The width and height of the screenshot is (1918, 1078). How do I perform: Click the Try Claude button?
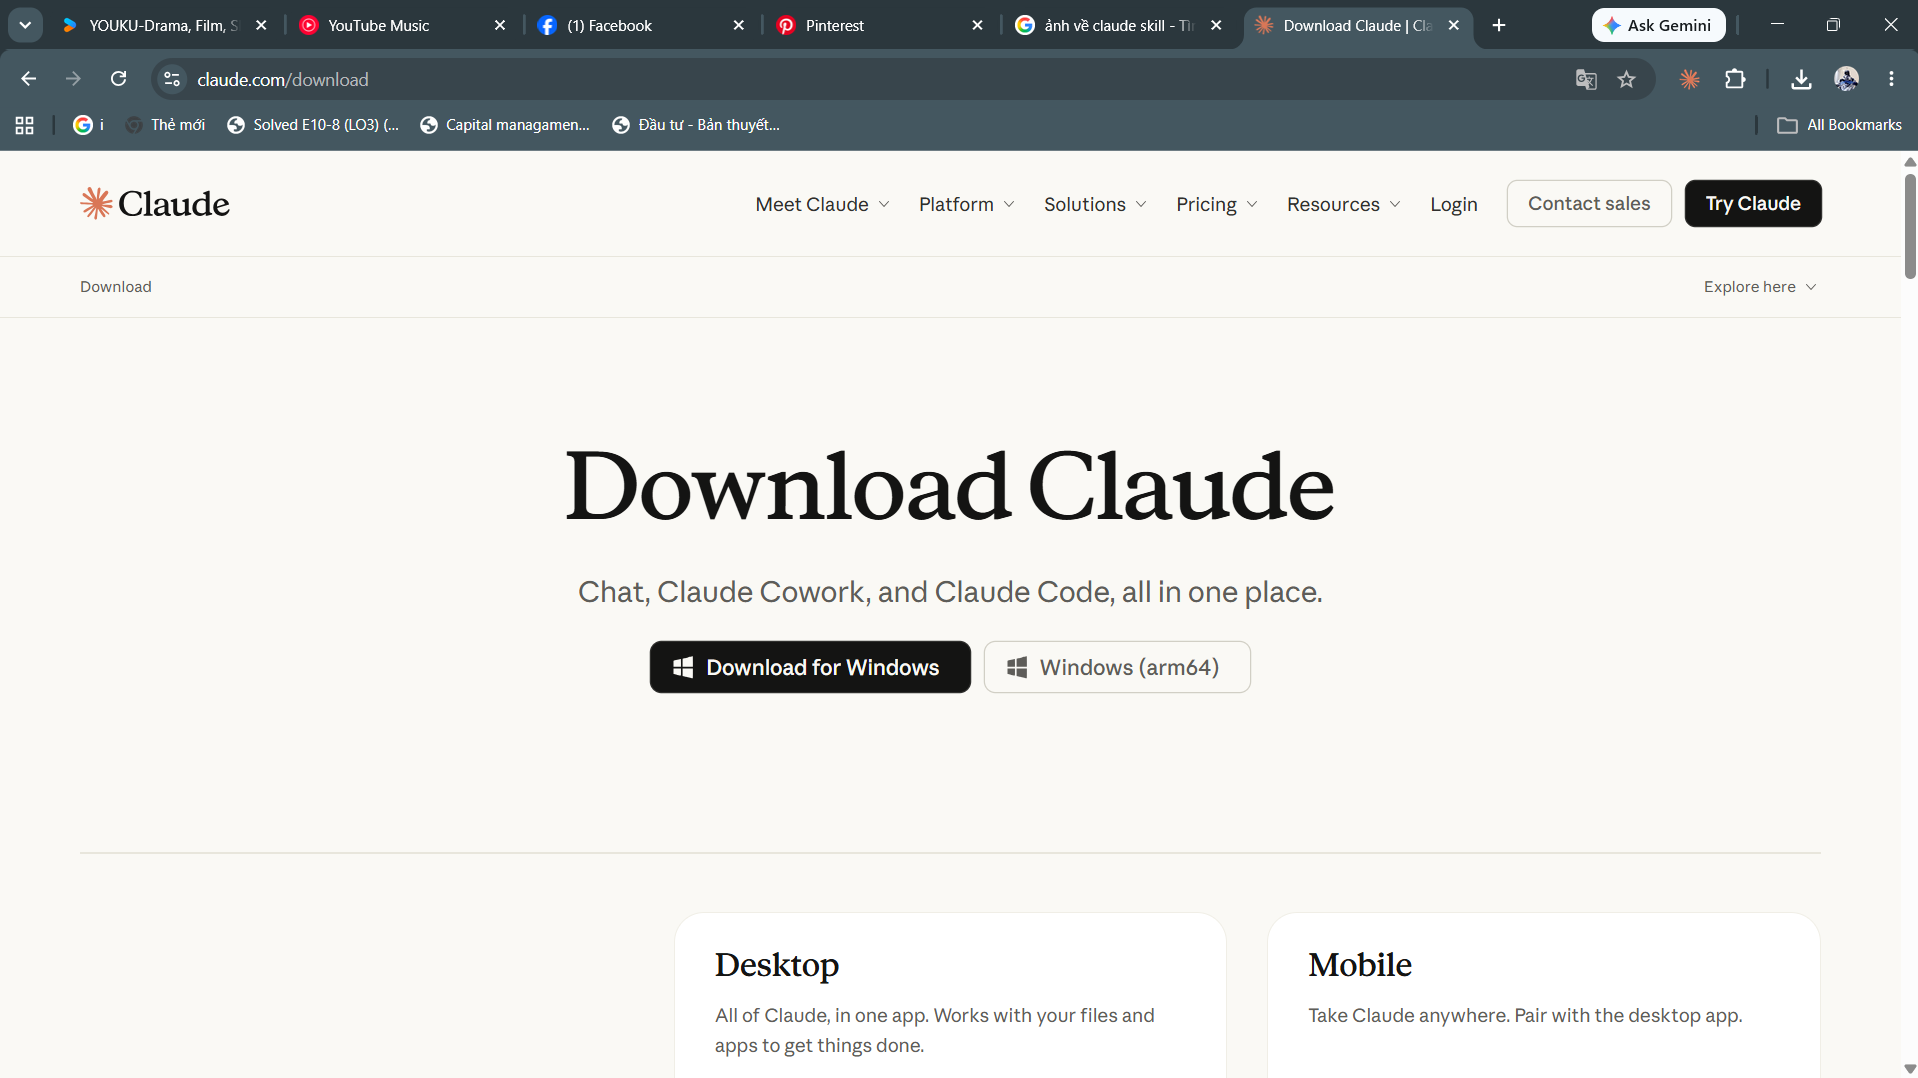[1753, 204]
